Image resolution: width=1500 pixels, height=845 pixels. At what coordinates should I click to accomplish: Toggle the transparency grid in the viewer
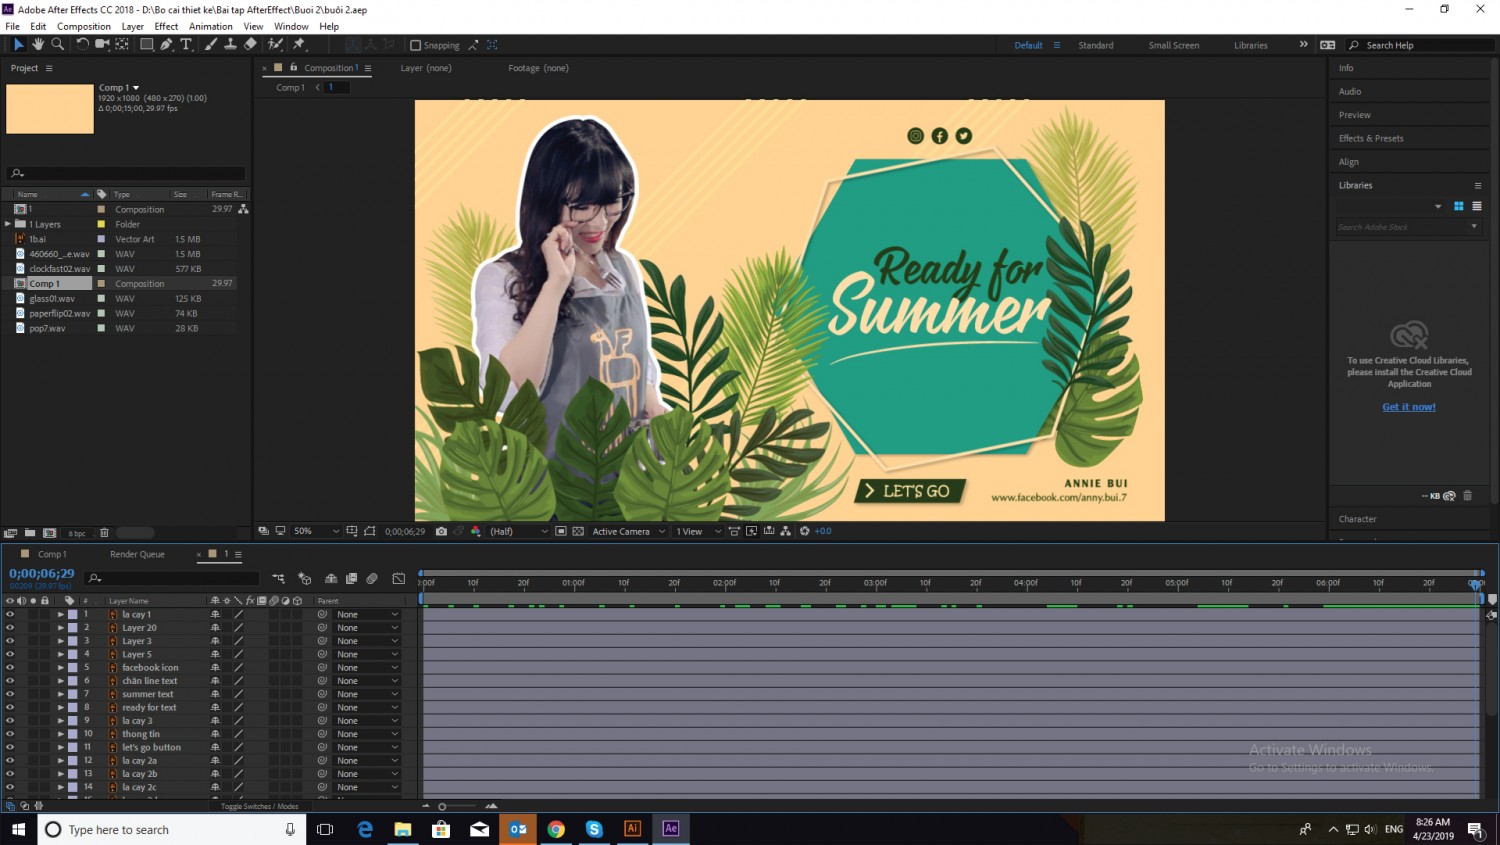click(x=578, y=531)
